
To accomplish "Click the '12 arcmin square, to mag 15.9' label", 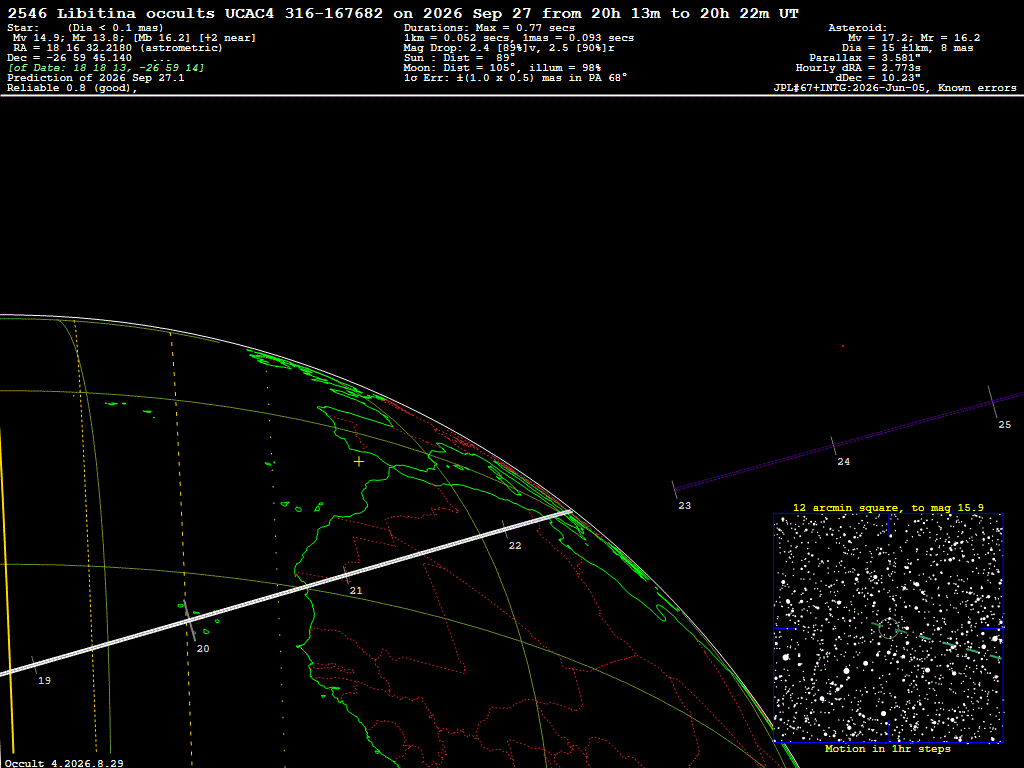I will (x=888, y=507).
